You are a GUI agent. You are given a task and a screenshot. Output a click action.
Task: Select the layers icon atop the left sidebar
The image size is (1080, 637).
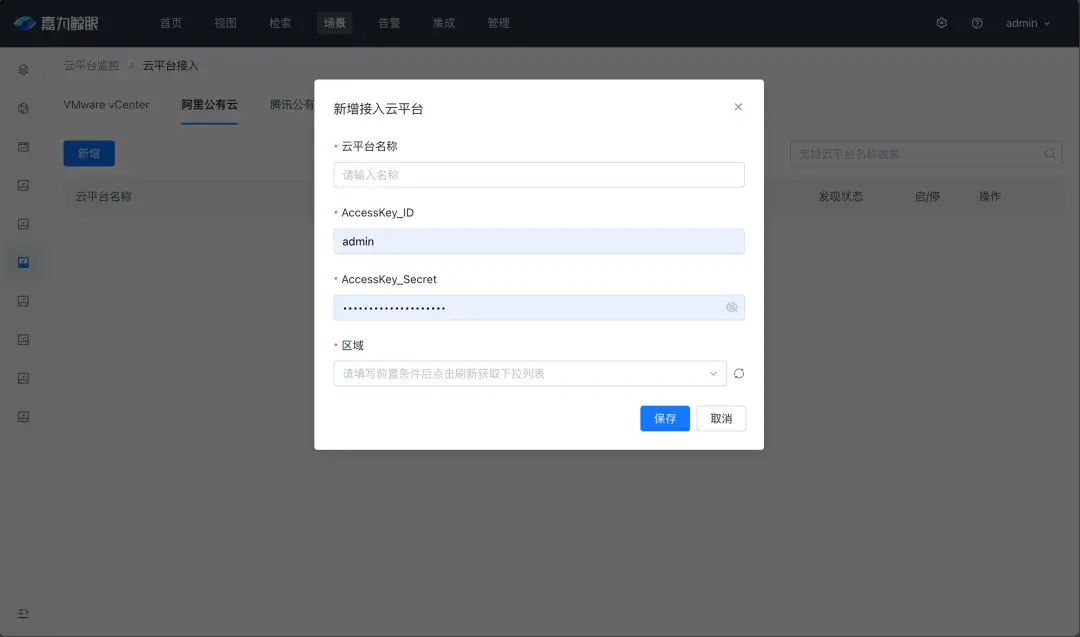(x=22, y=70)
